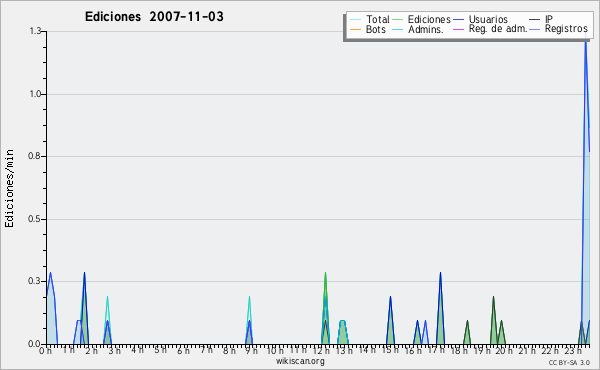Click the 1.0 value on y-axis
This screenshot has width=600, height=370.
pos(35,94)
